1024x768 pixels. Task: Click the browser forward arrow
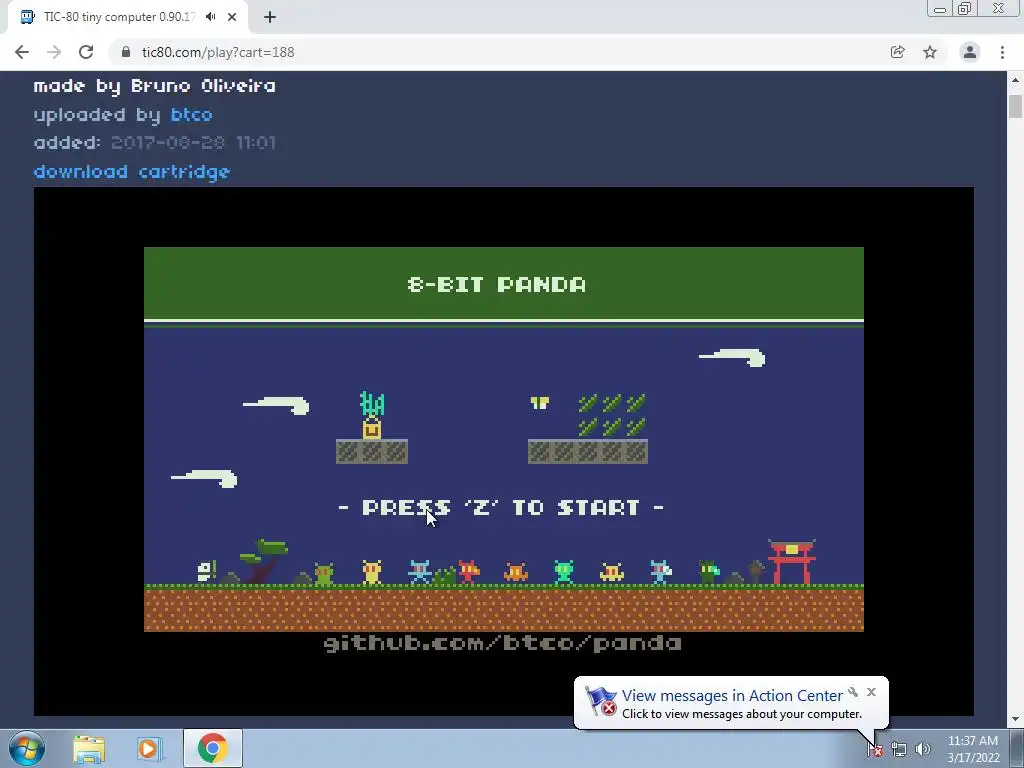54,52
